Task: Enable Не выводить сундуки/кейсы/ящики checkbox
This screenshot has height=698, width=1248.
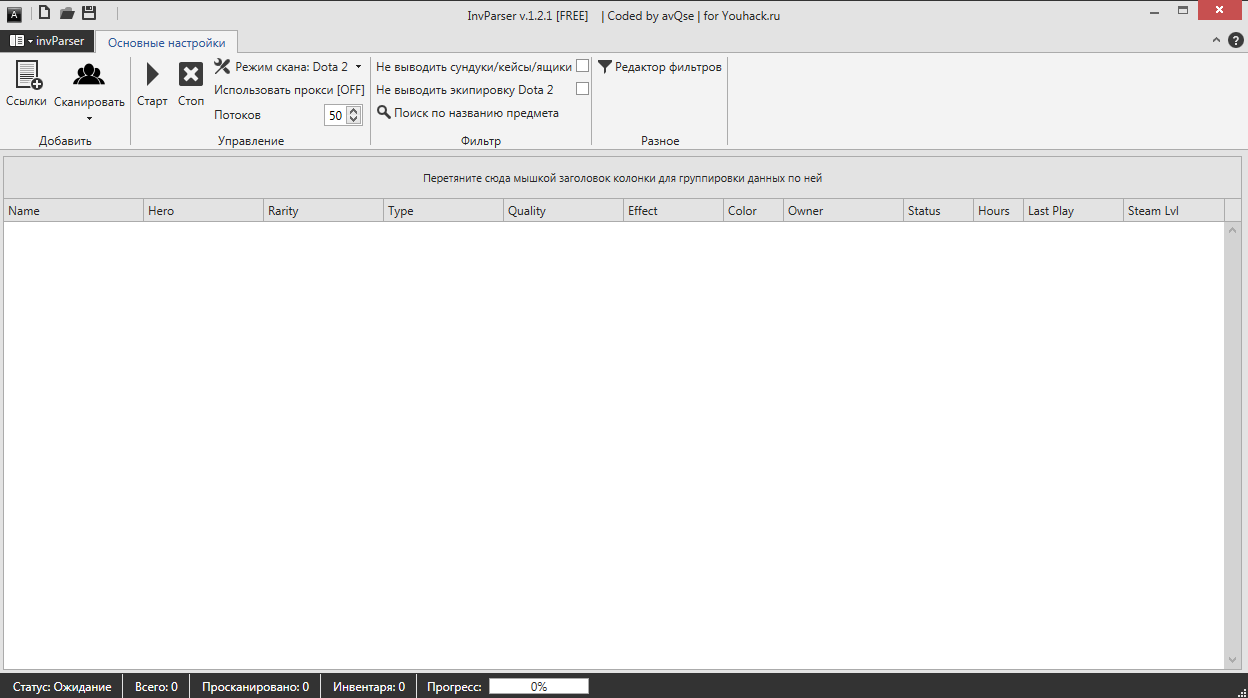Action: point(583,66)
